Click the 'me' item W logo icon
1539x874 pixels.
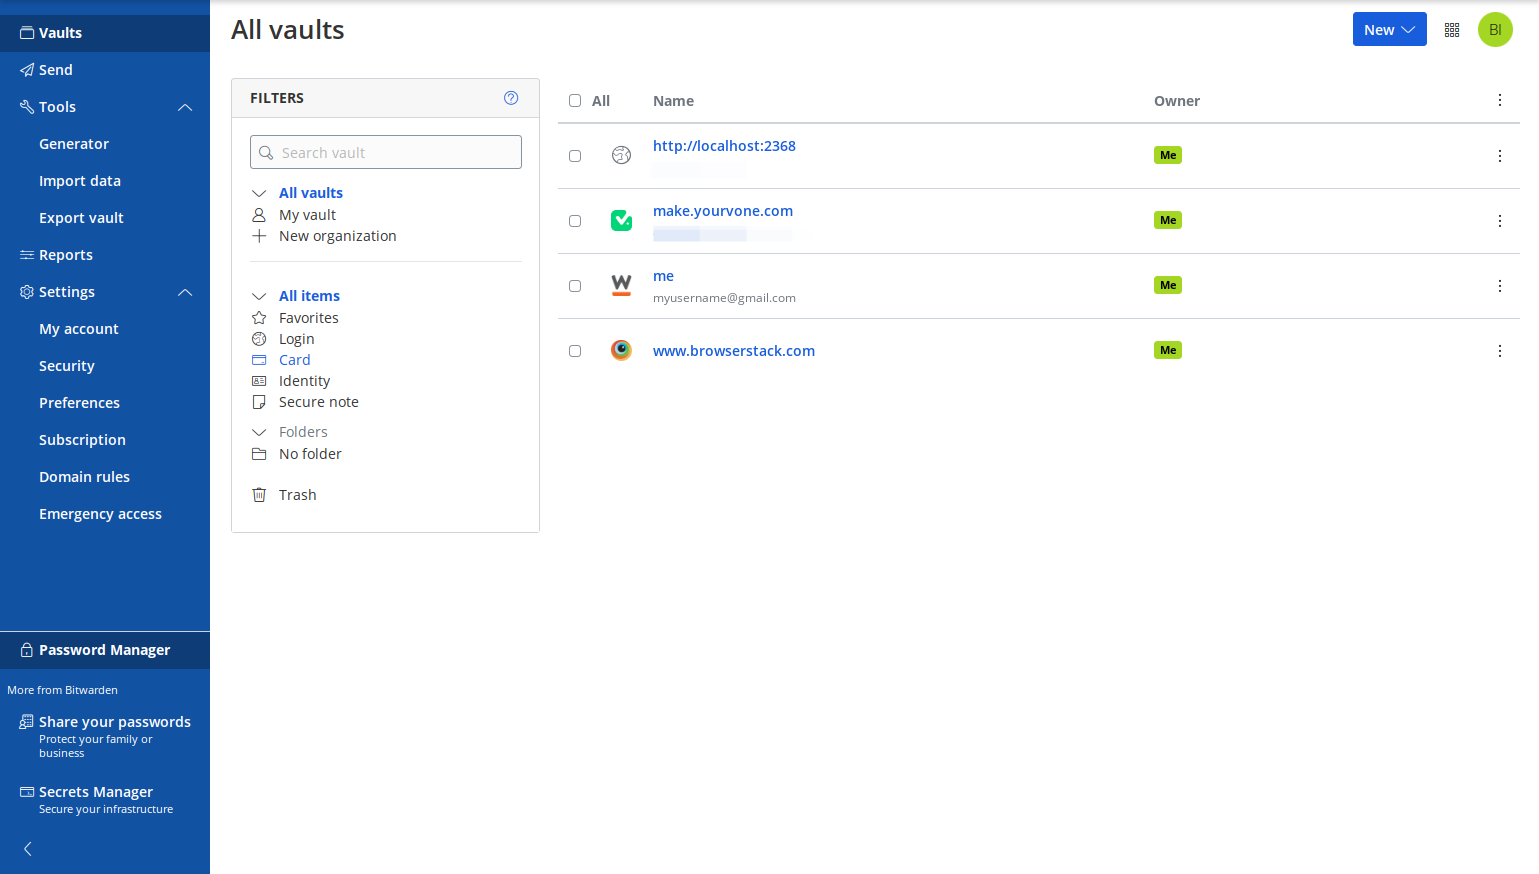tap(621, 285)
